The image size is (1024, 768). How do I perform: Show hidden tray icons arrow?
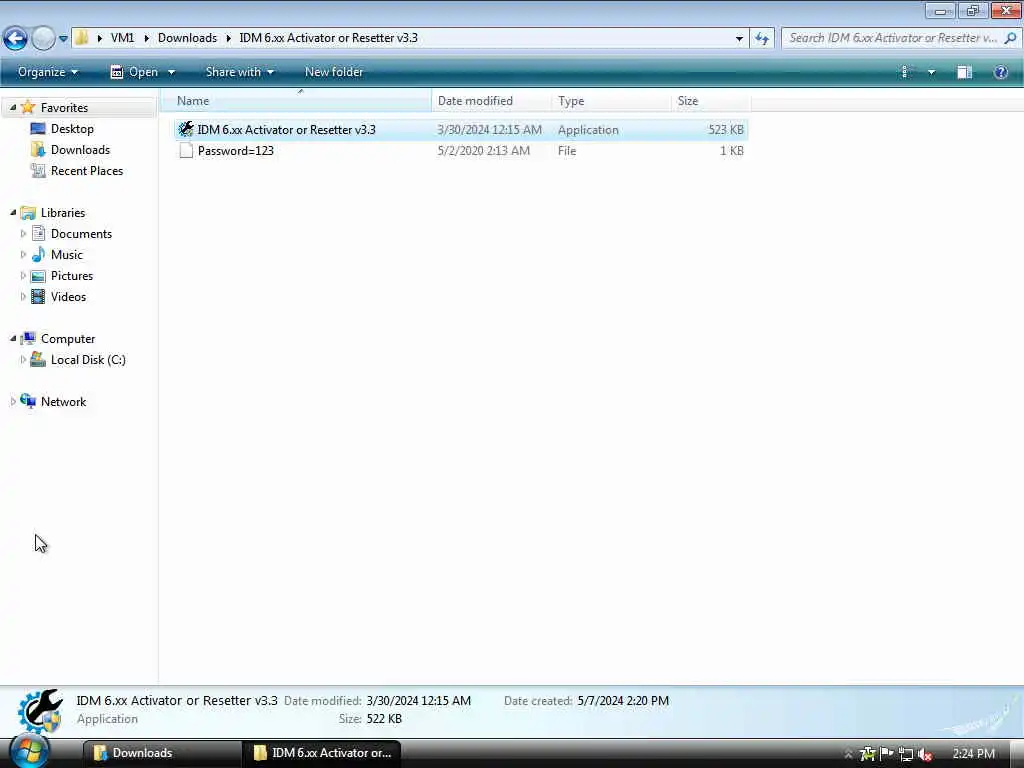(x=848, y=754)
